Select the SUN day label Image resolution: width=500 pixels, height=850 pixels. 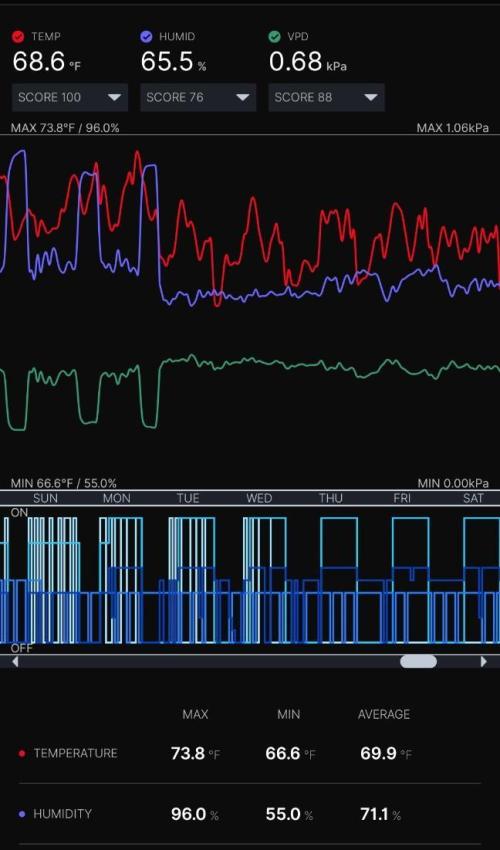tap(46, 498)
